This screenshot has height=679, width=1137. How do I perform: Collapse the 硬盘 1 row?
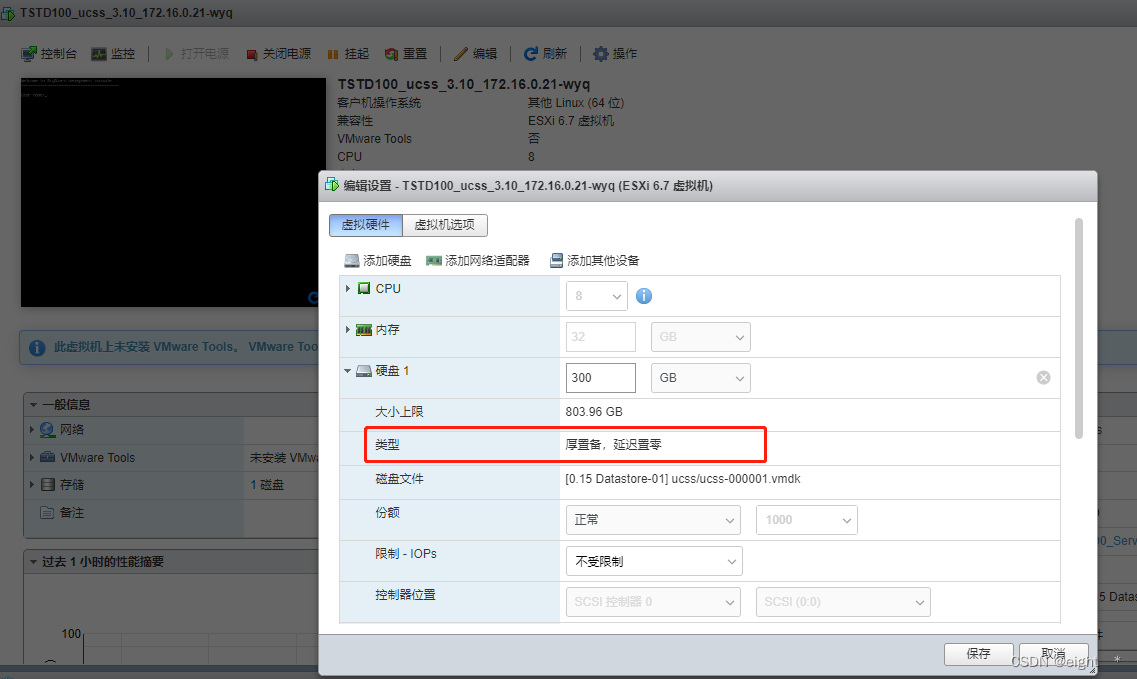point(348,371)
